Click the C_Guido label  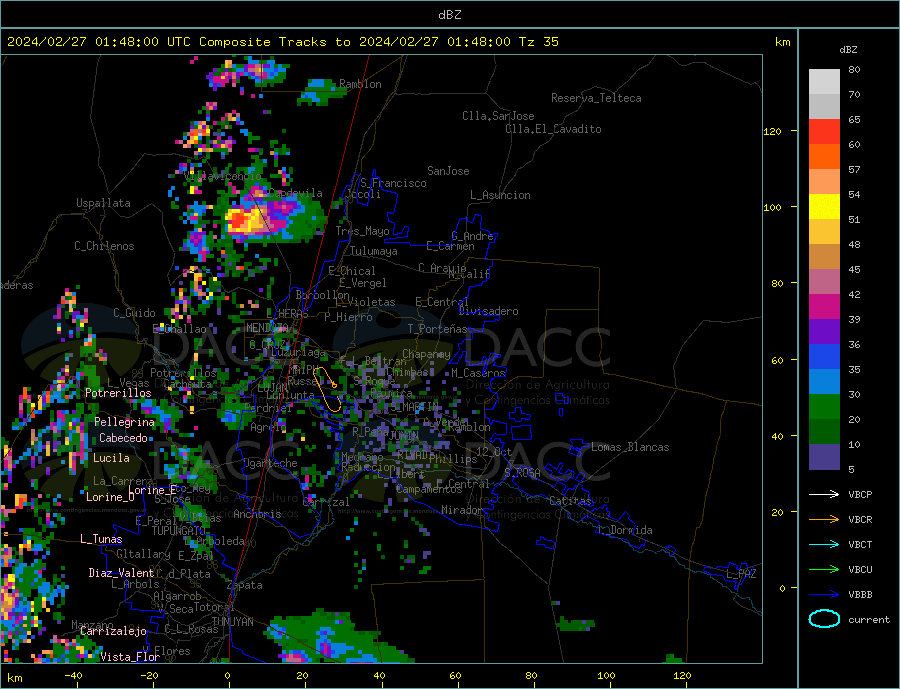tap(134, 313)
